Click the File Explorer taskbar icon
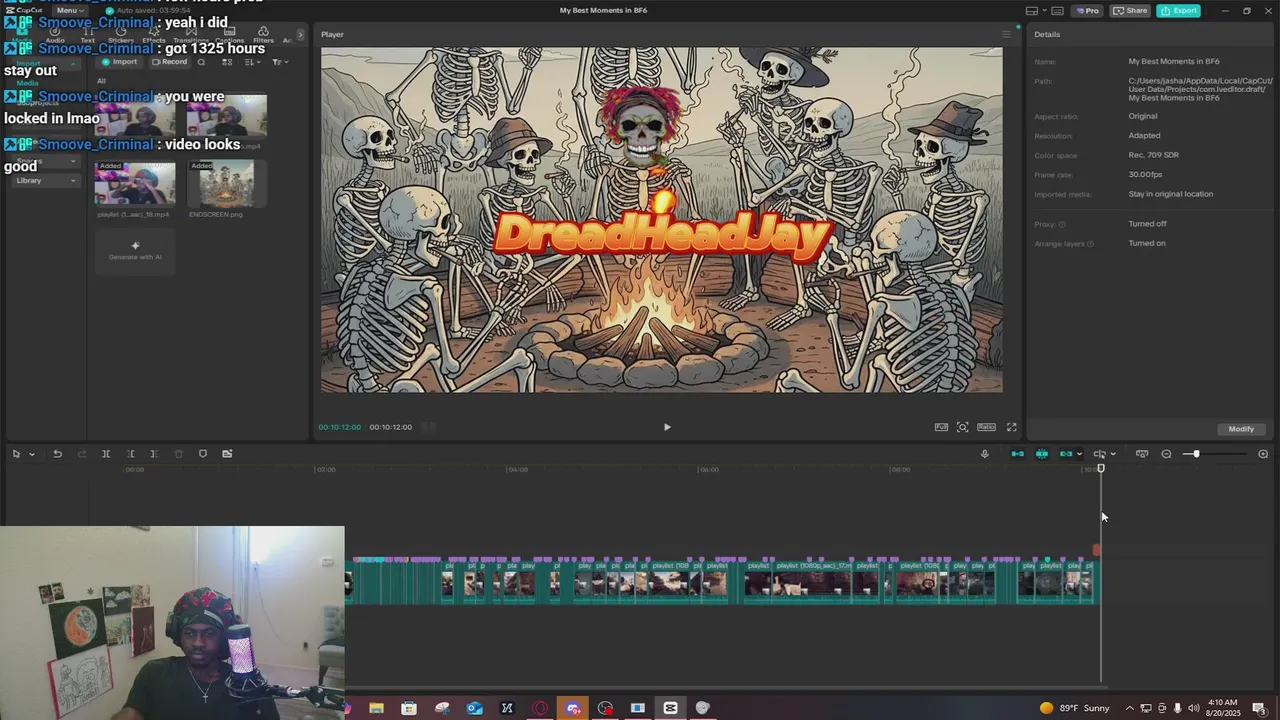This screenshot has height=720, width=1280. coord(376,708)
